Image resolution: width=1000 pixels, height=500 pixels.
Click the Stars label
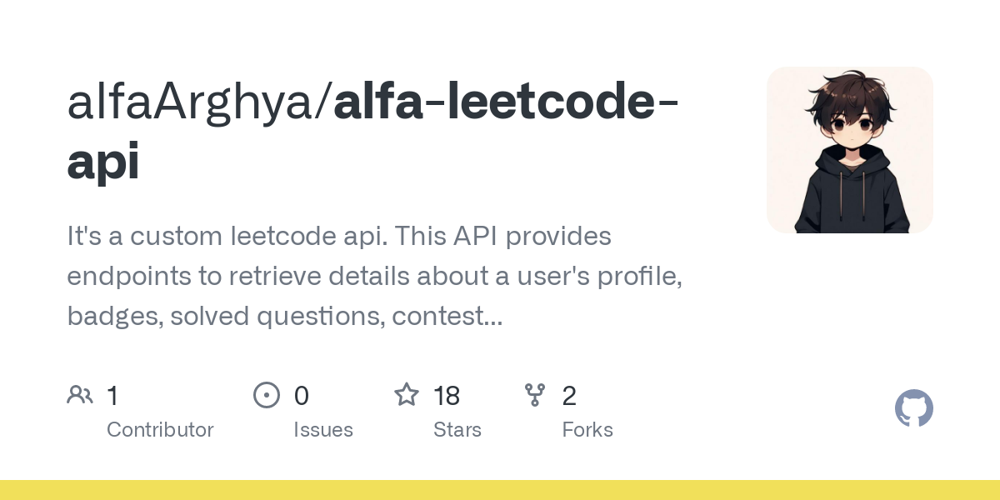457,430
